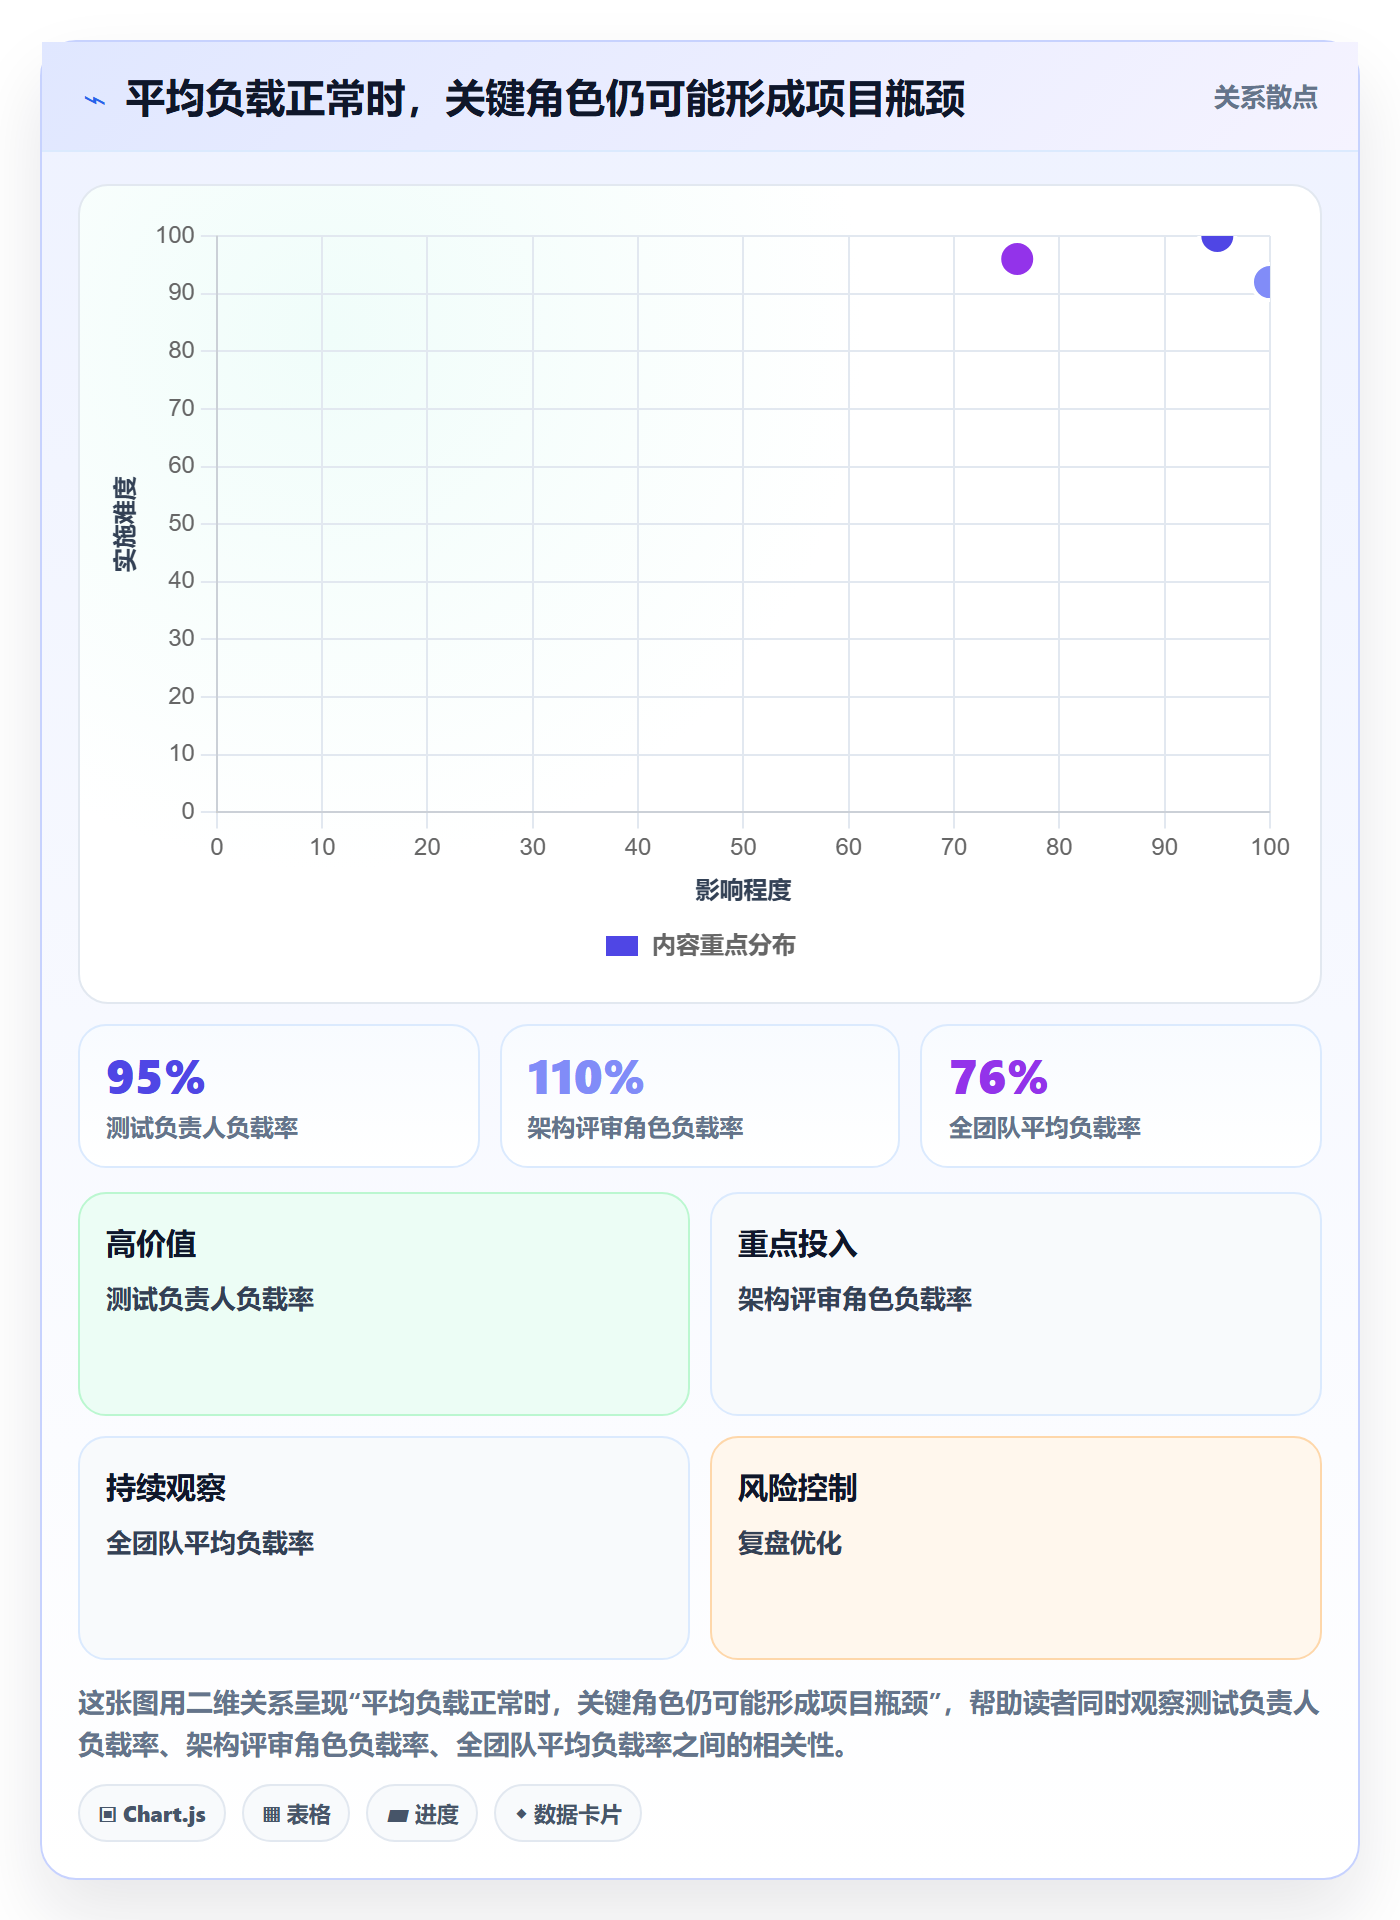Open the 高价值 quadrant card
This screenshot has height=1920, width=1400.
[384, 1304]
